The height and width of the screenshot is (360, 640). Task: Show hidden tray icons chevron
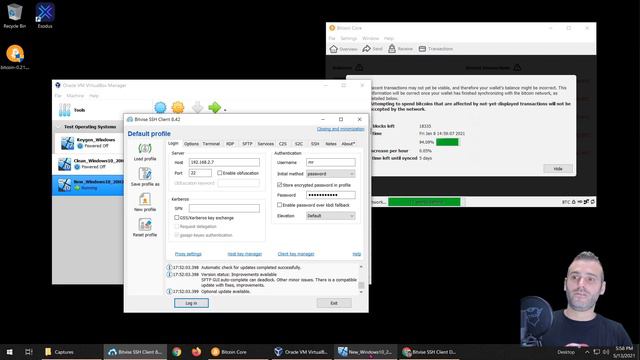coord(587,352)
